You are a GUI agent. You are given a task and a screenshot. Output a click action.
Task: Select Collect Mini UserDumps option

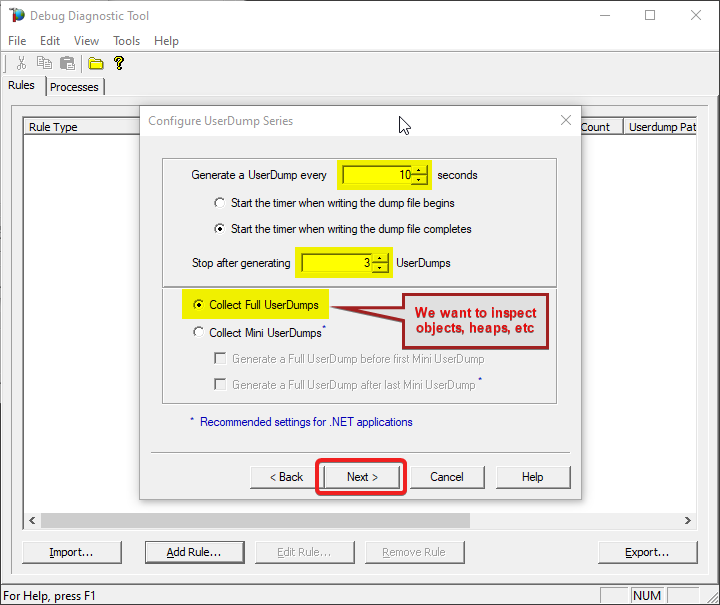[x=198, y=332]
